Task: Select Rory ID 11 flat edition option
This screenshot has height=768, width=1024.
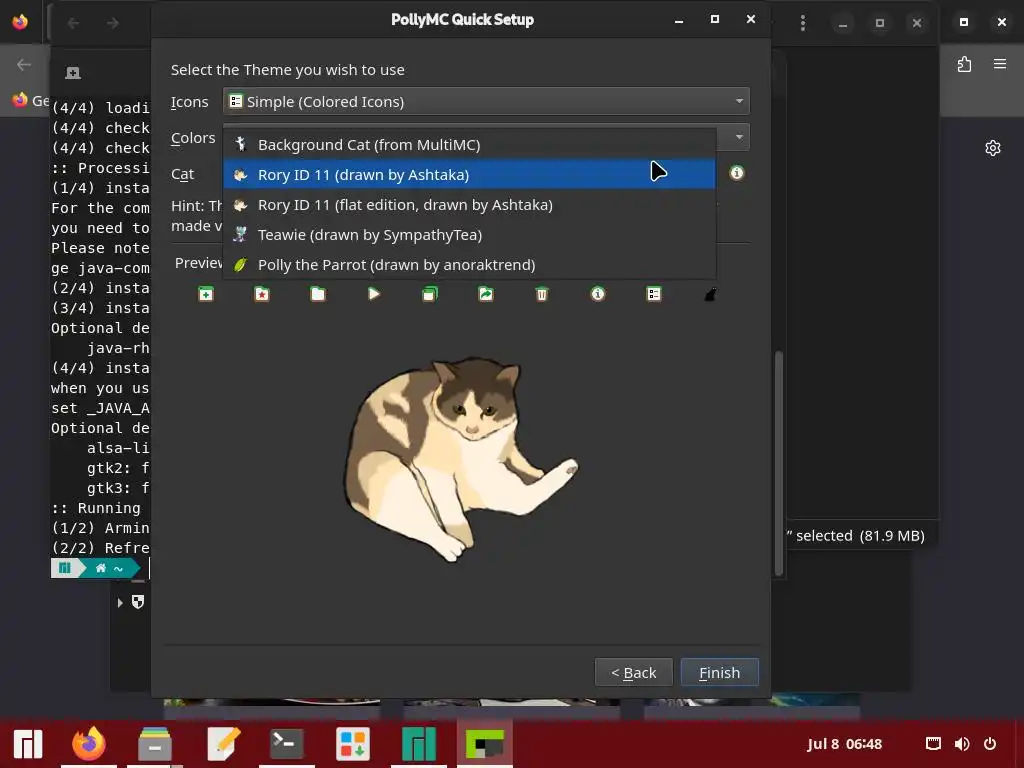Action: [469, 204]
